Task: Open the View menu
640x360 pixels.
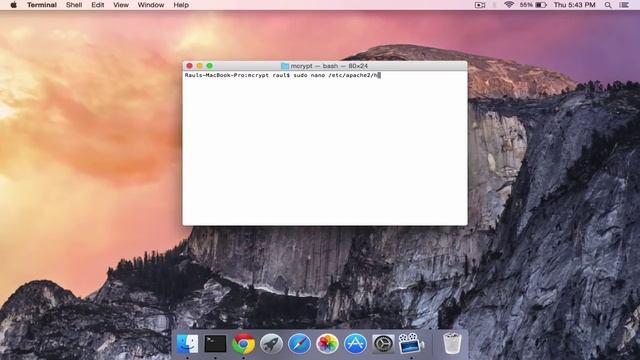Action: pyautogui.click(x=121, y=5)
